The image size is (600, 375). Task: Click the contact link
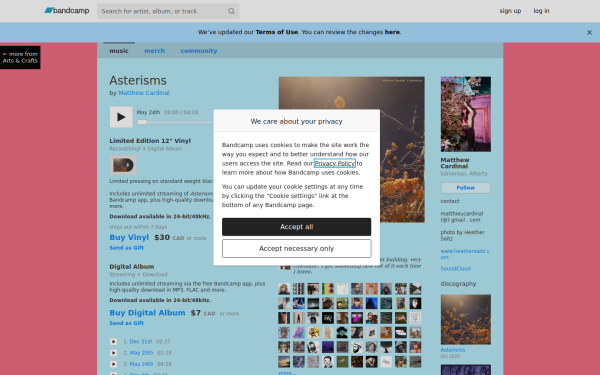click(450, 201)
